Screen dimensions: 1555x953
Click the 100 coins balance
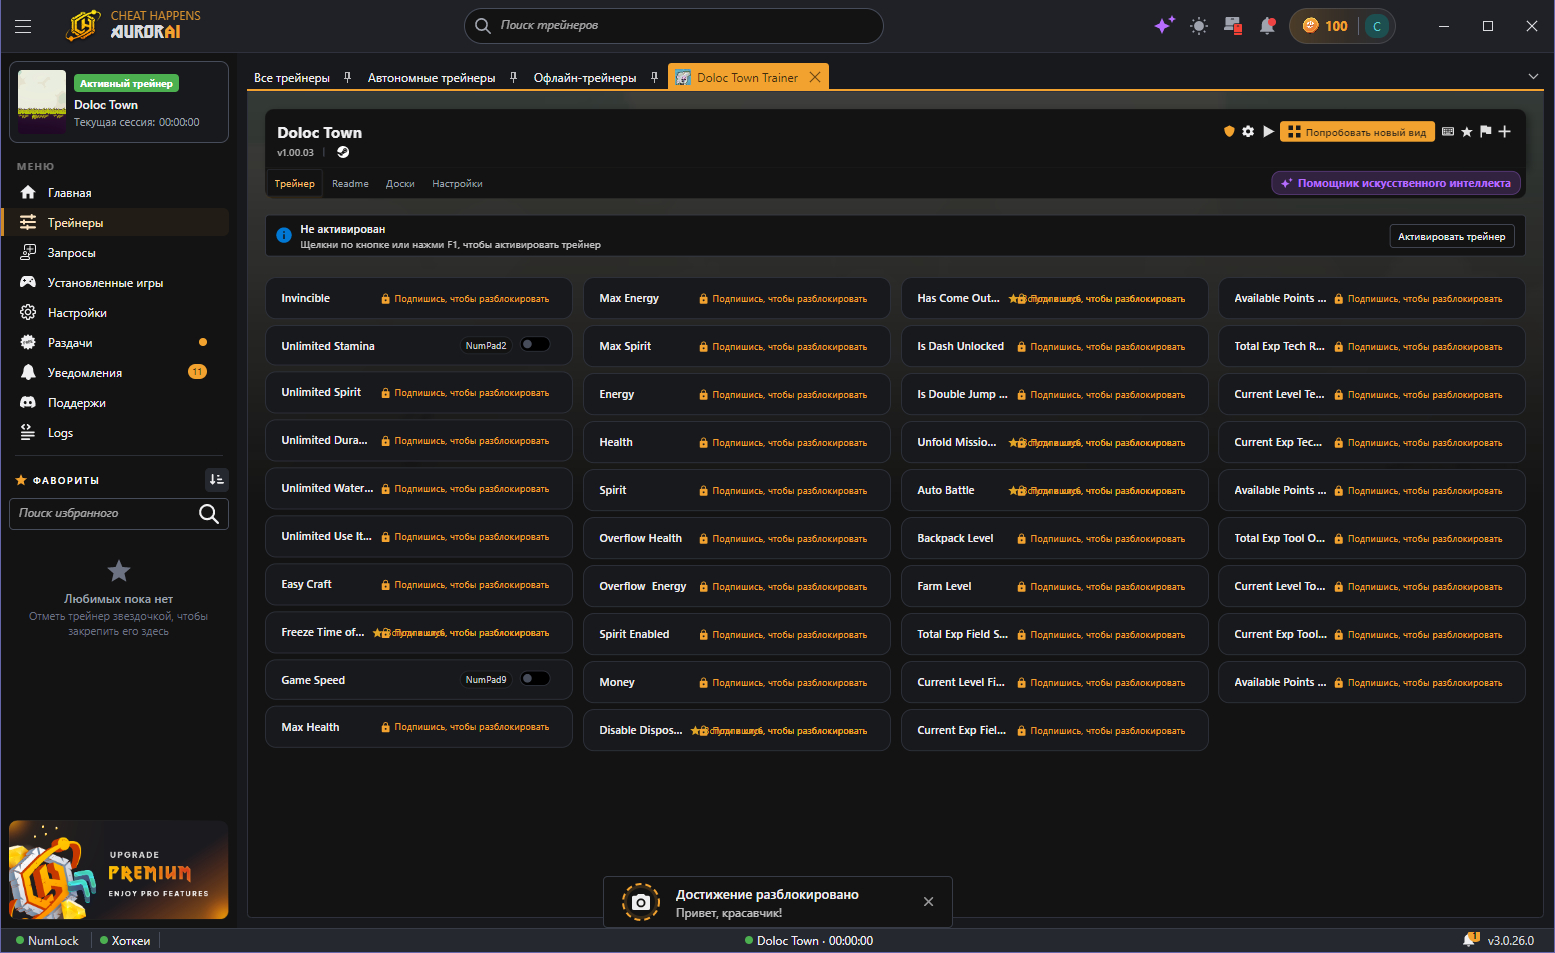pyautogui.click(x=1325, y=26)
